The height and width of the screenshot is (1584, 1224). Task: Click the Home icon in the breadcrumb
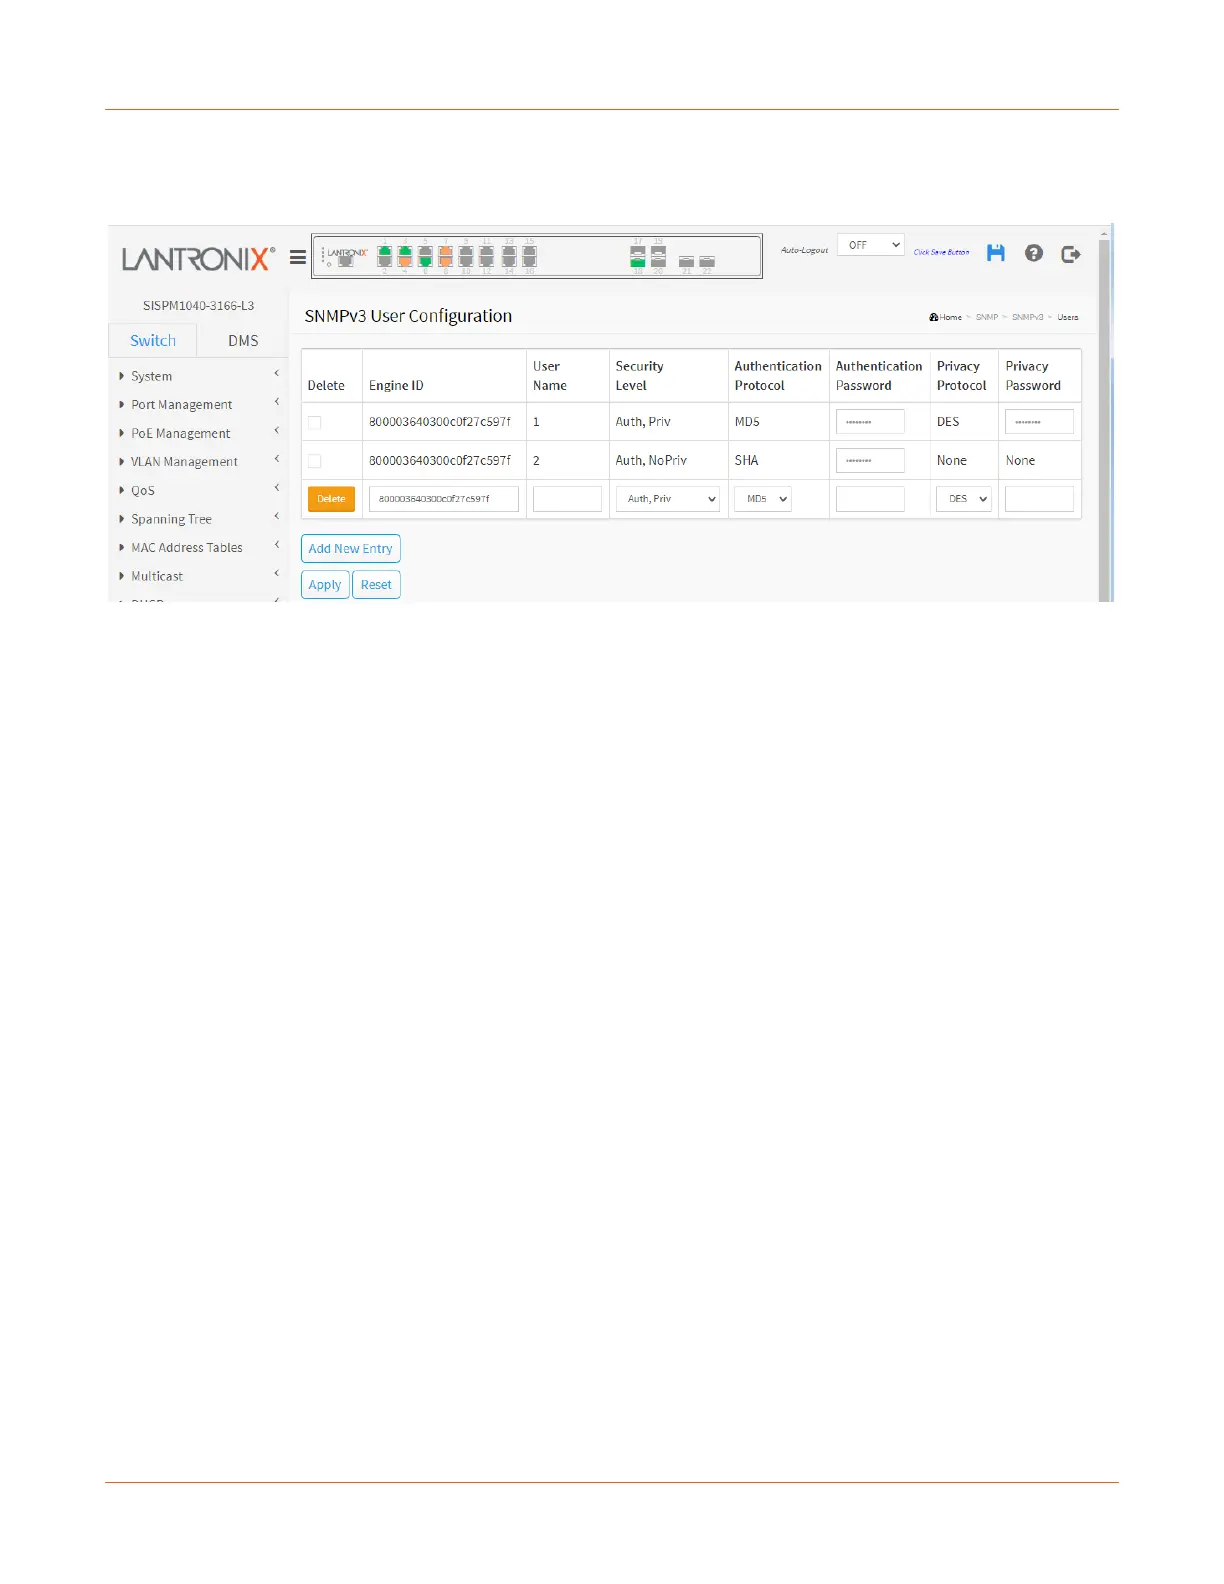(x=934, y=317)
